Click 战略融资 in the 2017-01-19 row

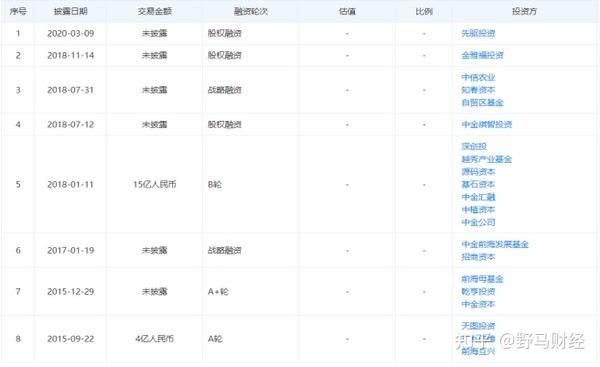(225, 250)
